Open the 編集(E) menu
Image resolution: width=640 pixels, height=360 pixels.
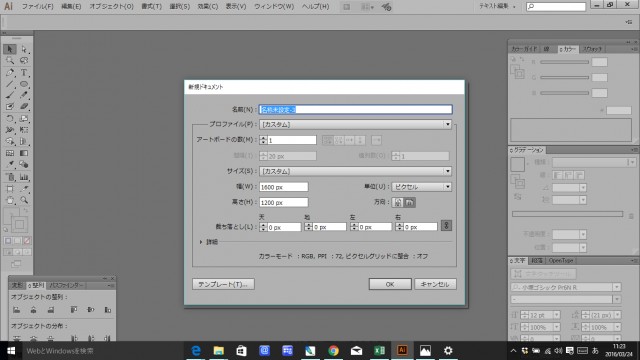(x=71, y=7)
